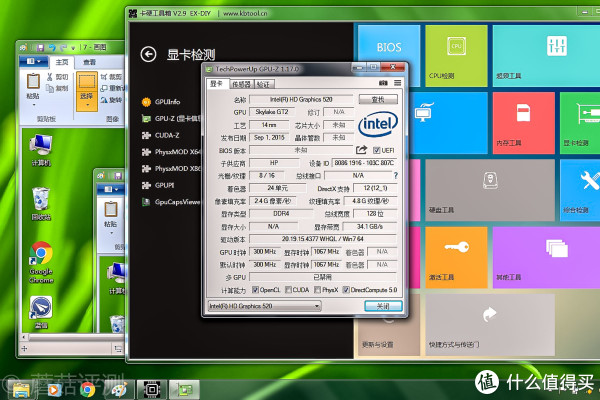Open the blue Paint file menu dropdown
Screen dimensions: 600x400
point(34,61)
